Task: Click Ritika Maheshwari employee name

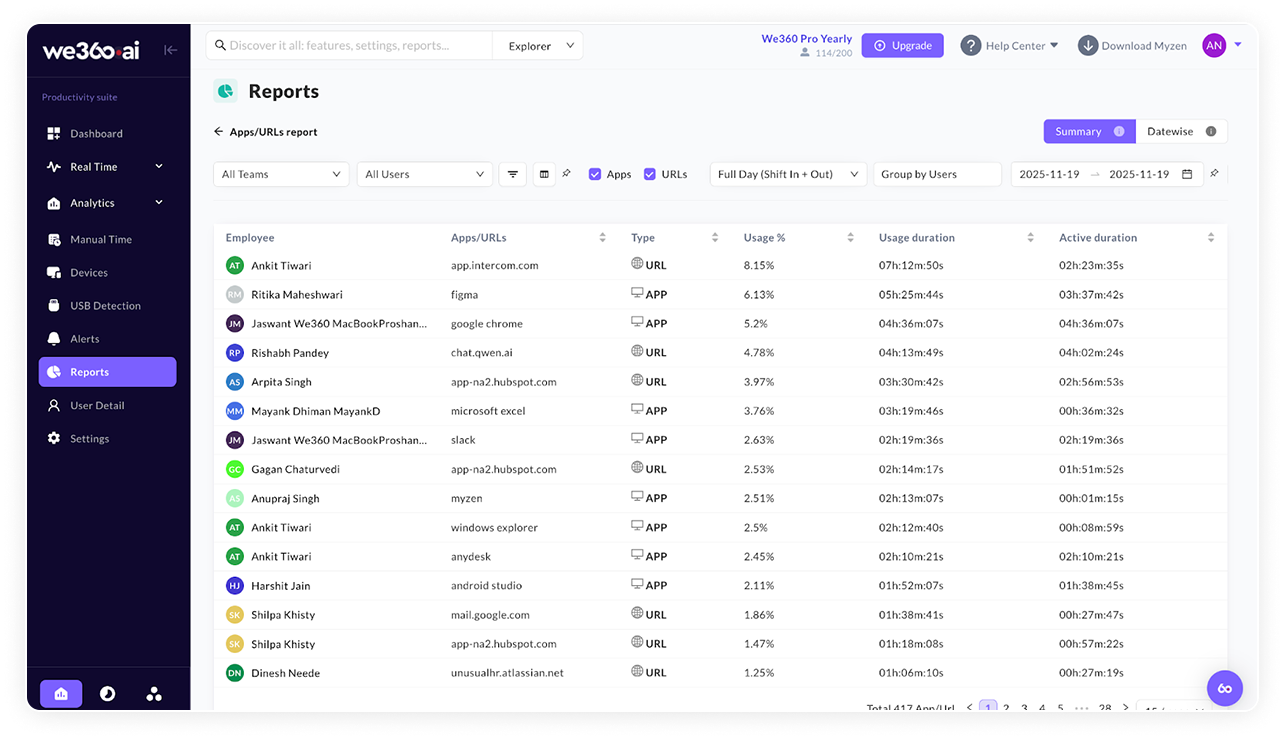Action: (297, 295)
